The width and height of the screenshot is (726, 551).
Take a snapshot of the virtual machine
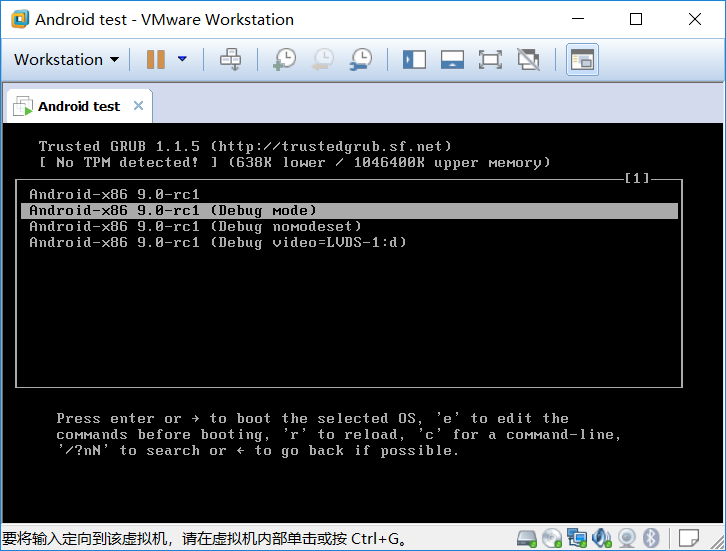284,59
